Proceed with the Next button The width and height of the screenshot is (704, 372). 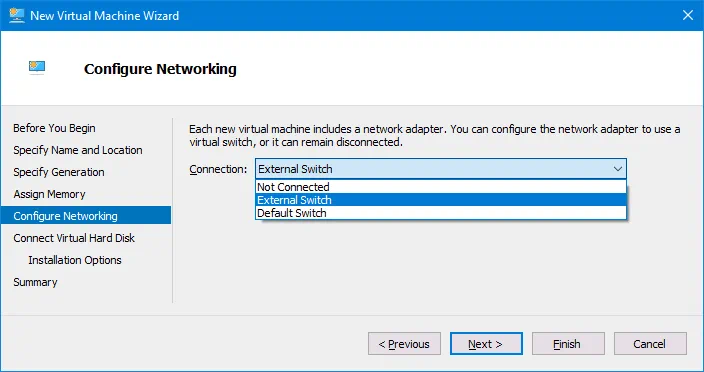(486, 344)
